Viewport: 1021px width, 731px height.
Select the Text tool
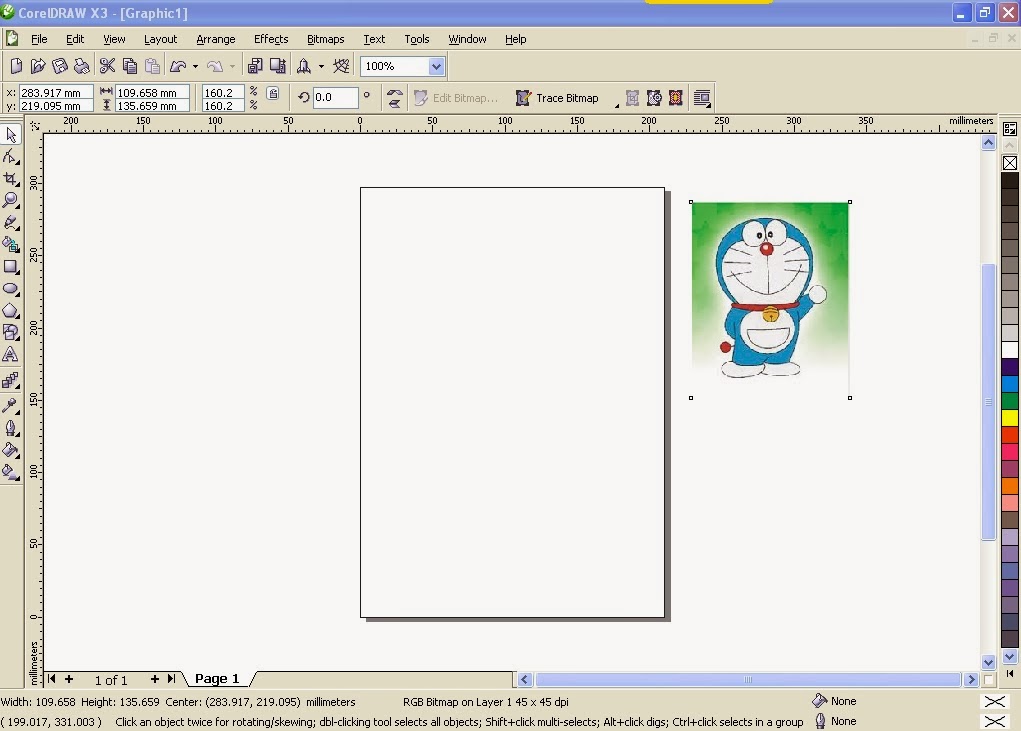(x=11, y=355)
